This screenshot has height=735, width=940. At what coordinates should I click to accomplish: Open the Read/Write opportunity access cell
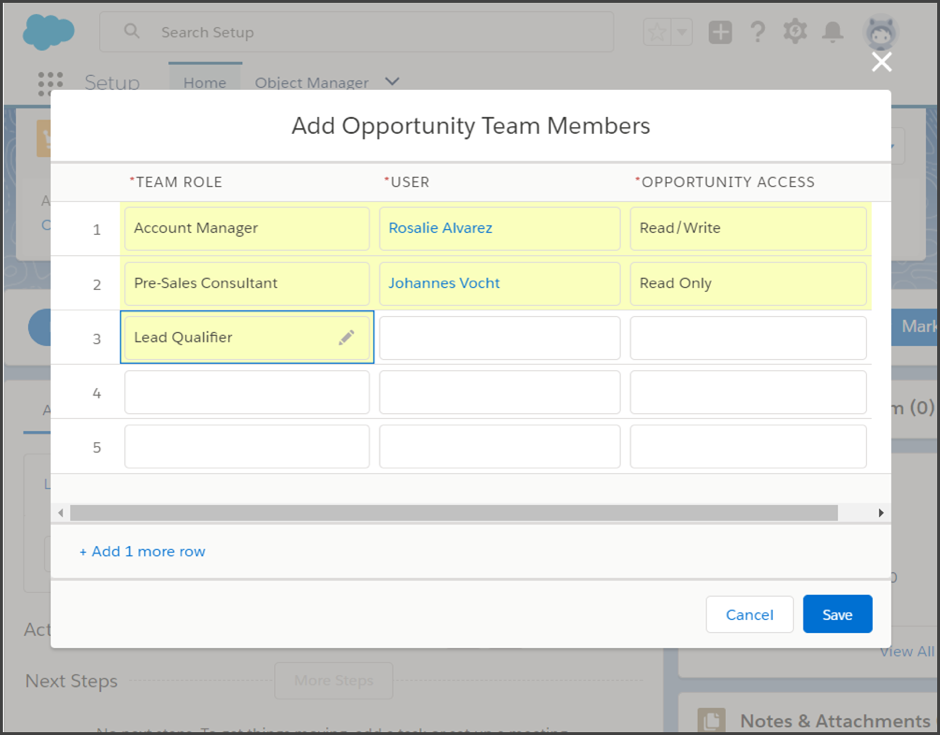748,228
